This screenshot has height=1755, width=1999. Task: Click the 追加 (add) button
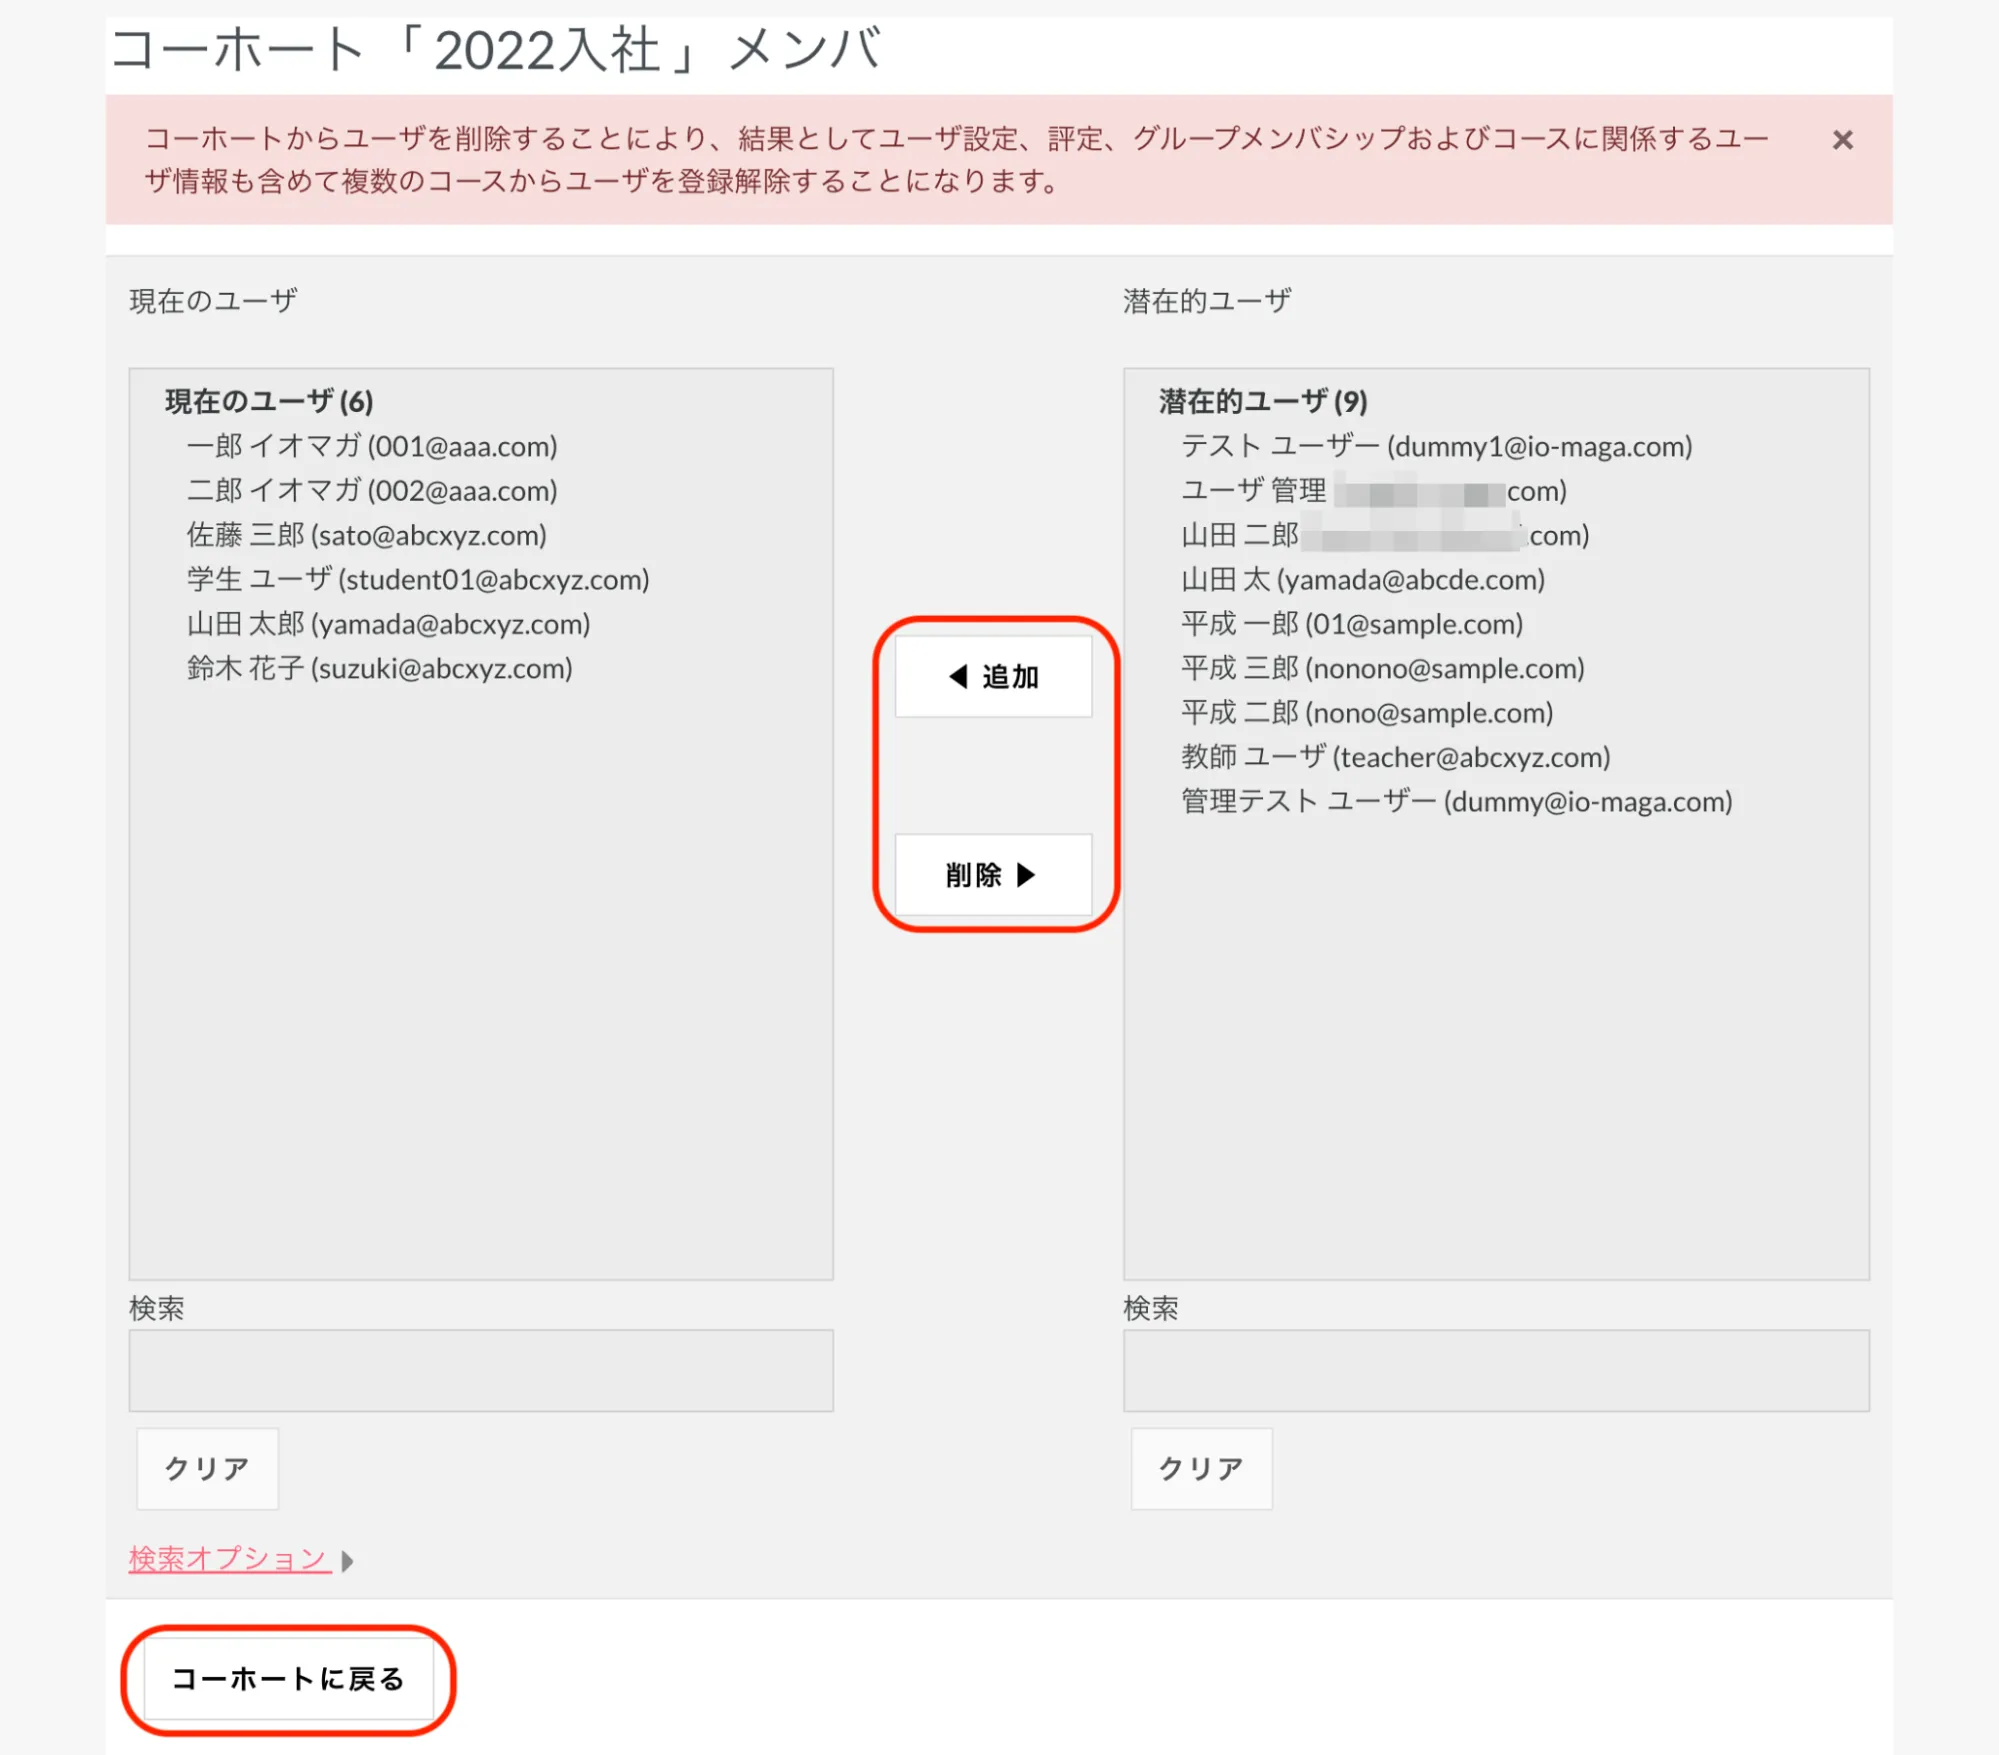[993, 677]
